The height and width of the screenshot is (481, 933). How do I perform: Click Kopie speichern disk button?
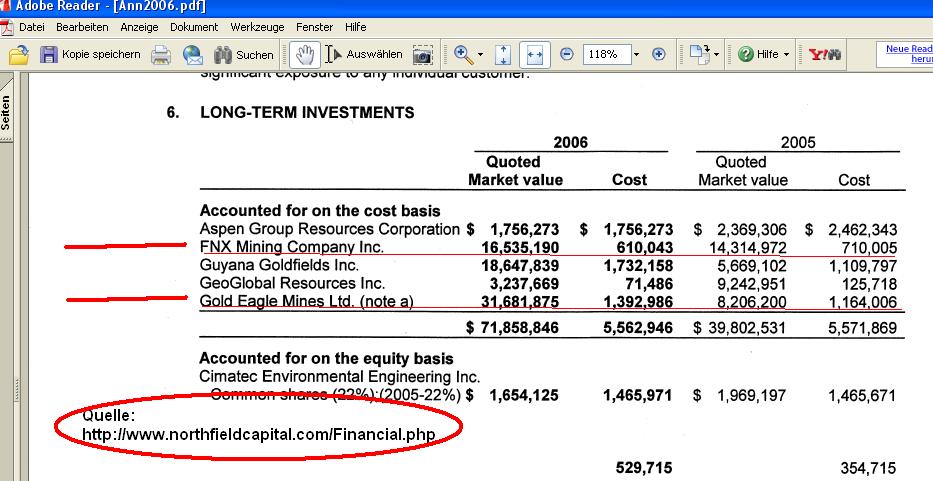click(x=90, y=55)
